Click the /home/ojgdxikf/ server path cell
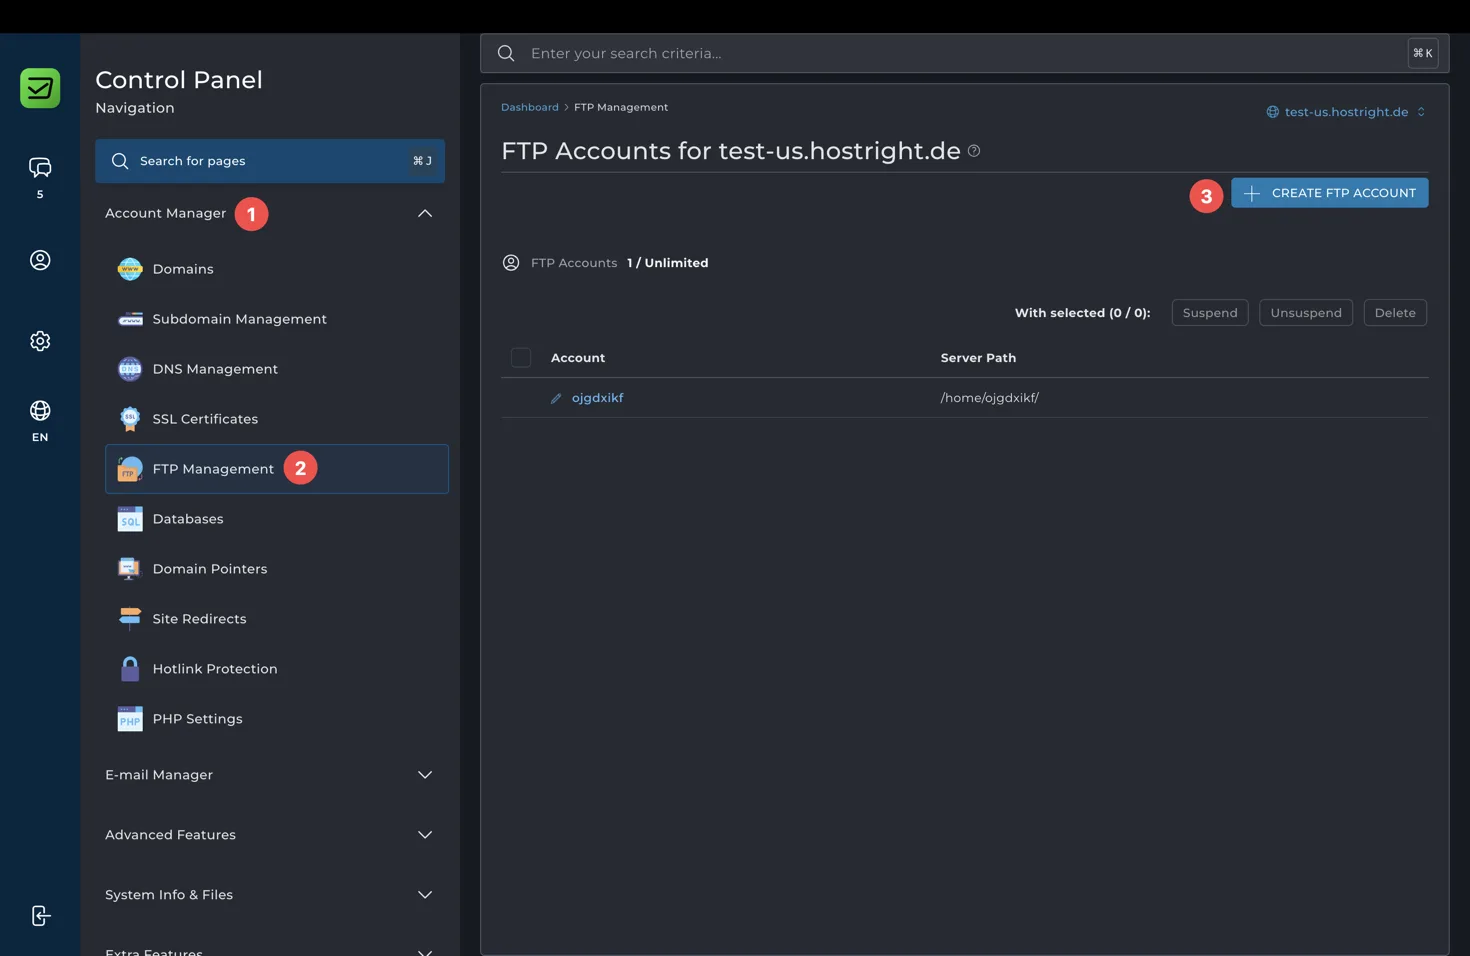 [990, 398]
